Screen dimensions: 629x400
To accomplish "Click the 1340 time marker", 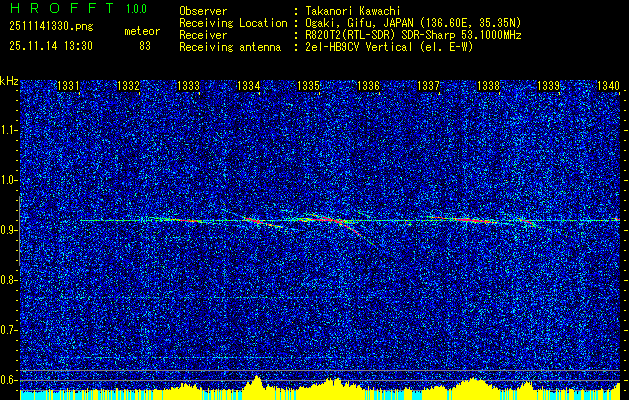I will pos(609,85).
